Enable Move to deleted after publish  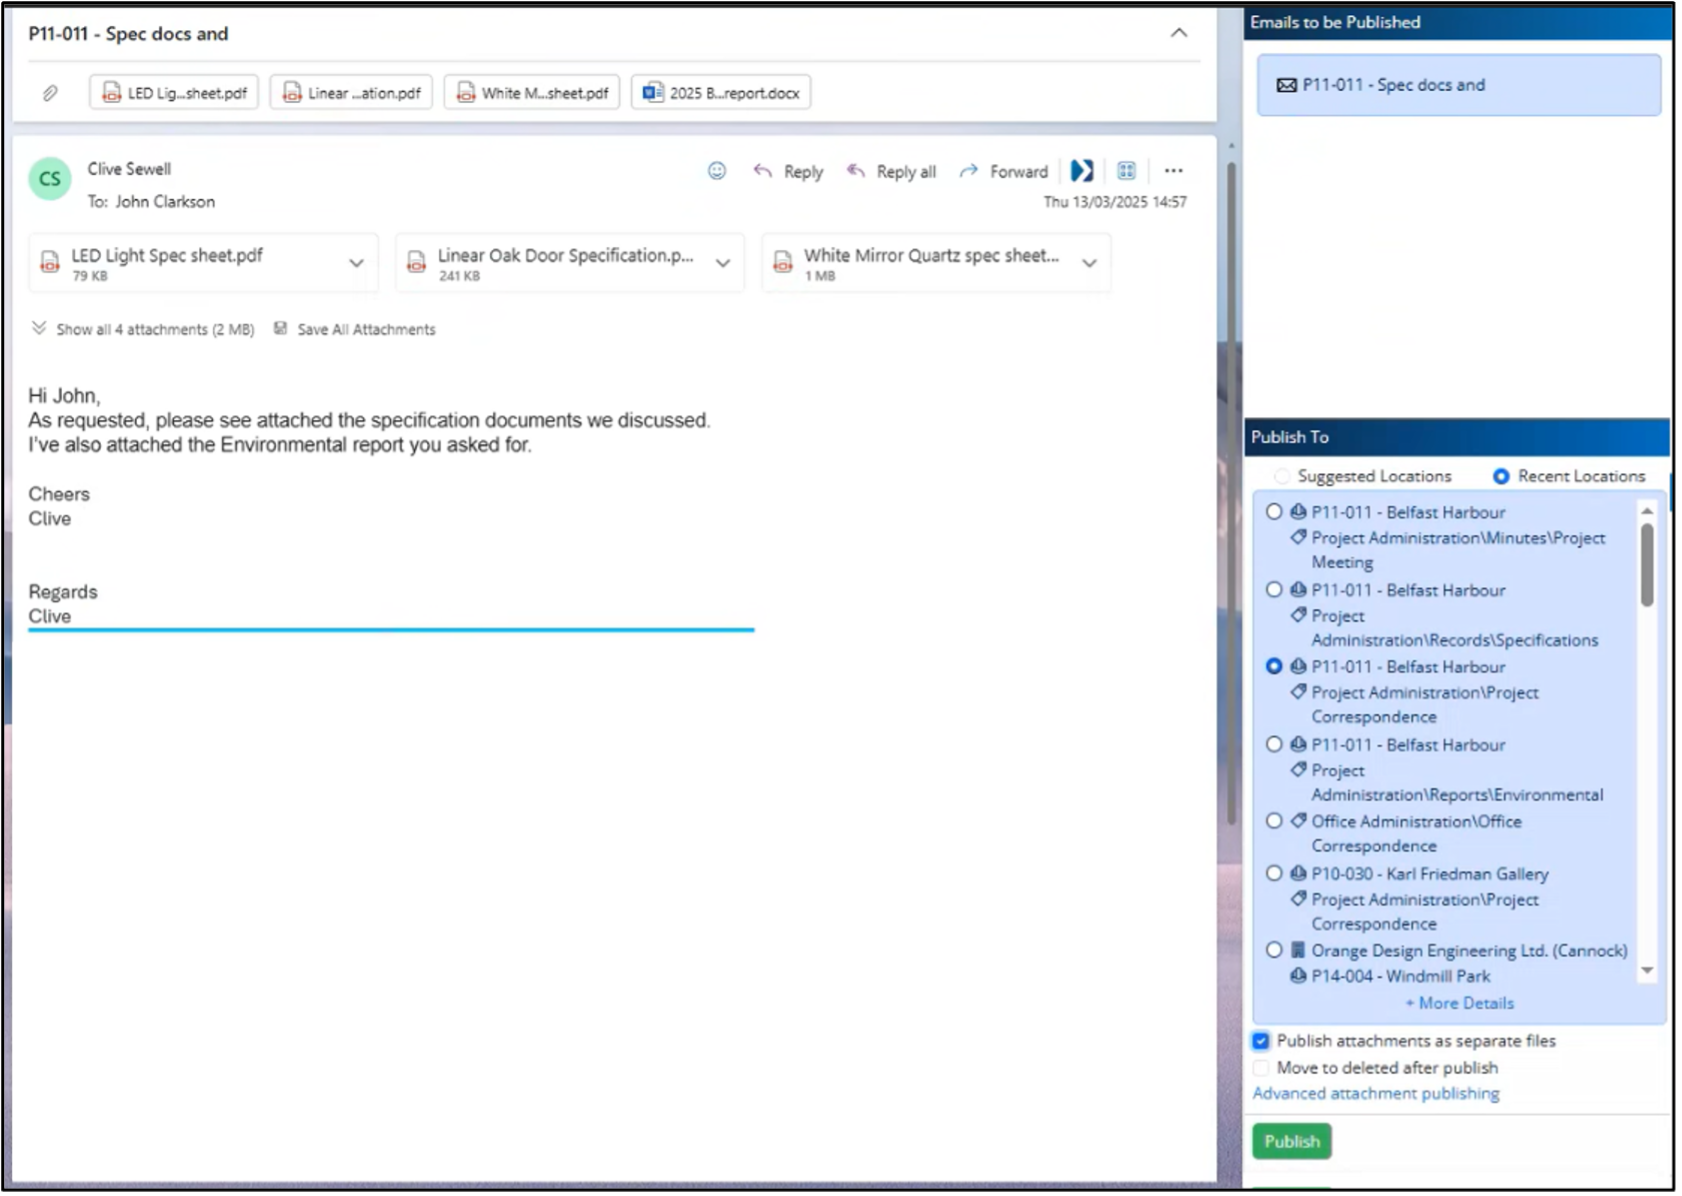[1261, 1068]
